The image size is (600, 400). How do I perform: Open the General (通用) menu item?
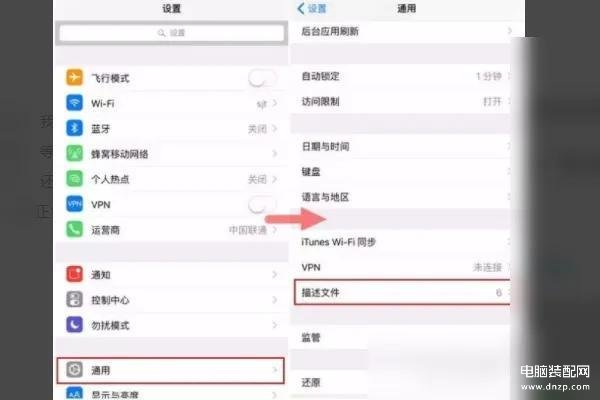coord(171,370)
